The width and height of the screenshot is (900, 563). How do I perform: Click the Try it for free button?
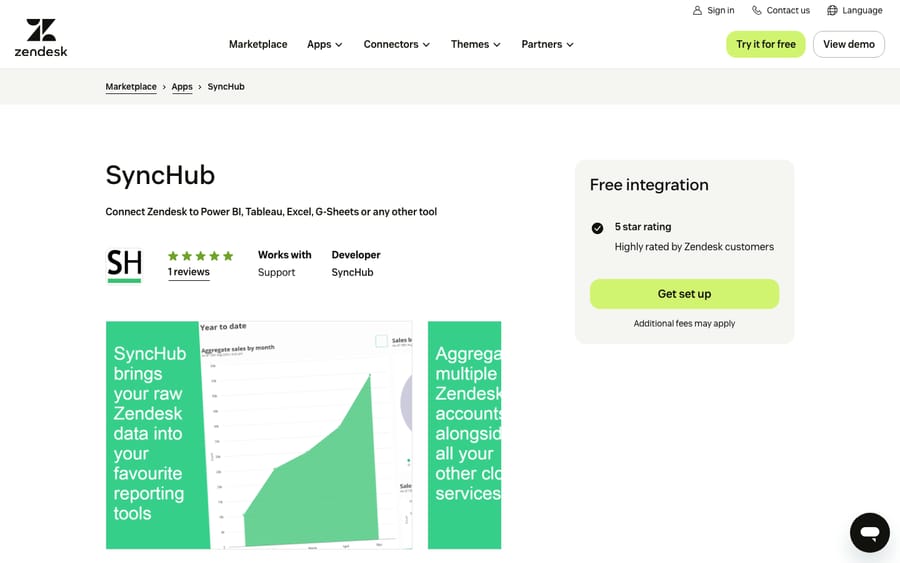(766, 44)
